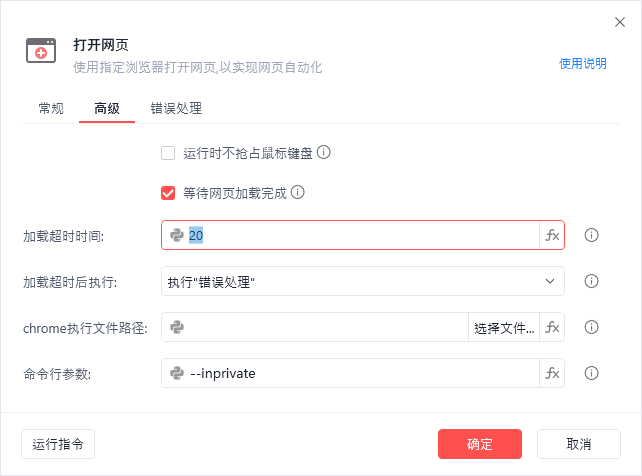Click info icon beside 运行时不抢占鼠标键盘

pos(324,153)
